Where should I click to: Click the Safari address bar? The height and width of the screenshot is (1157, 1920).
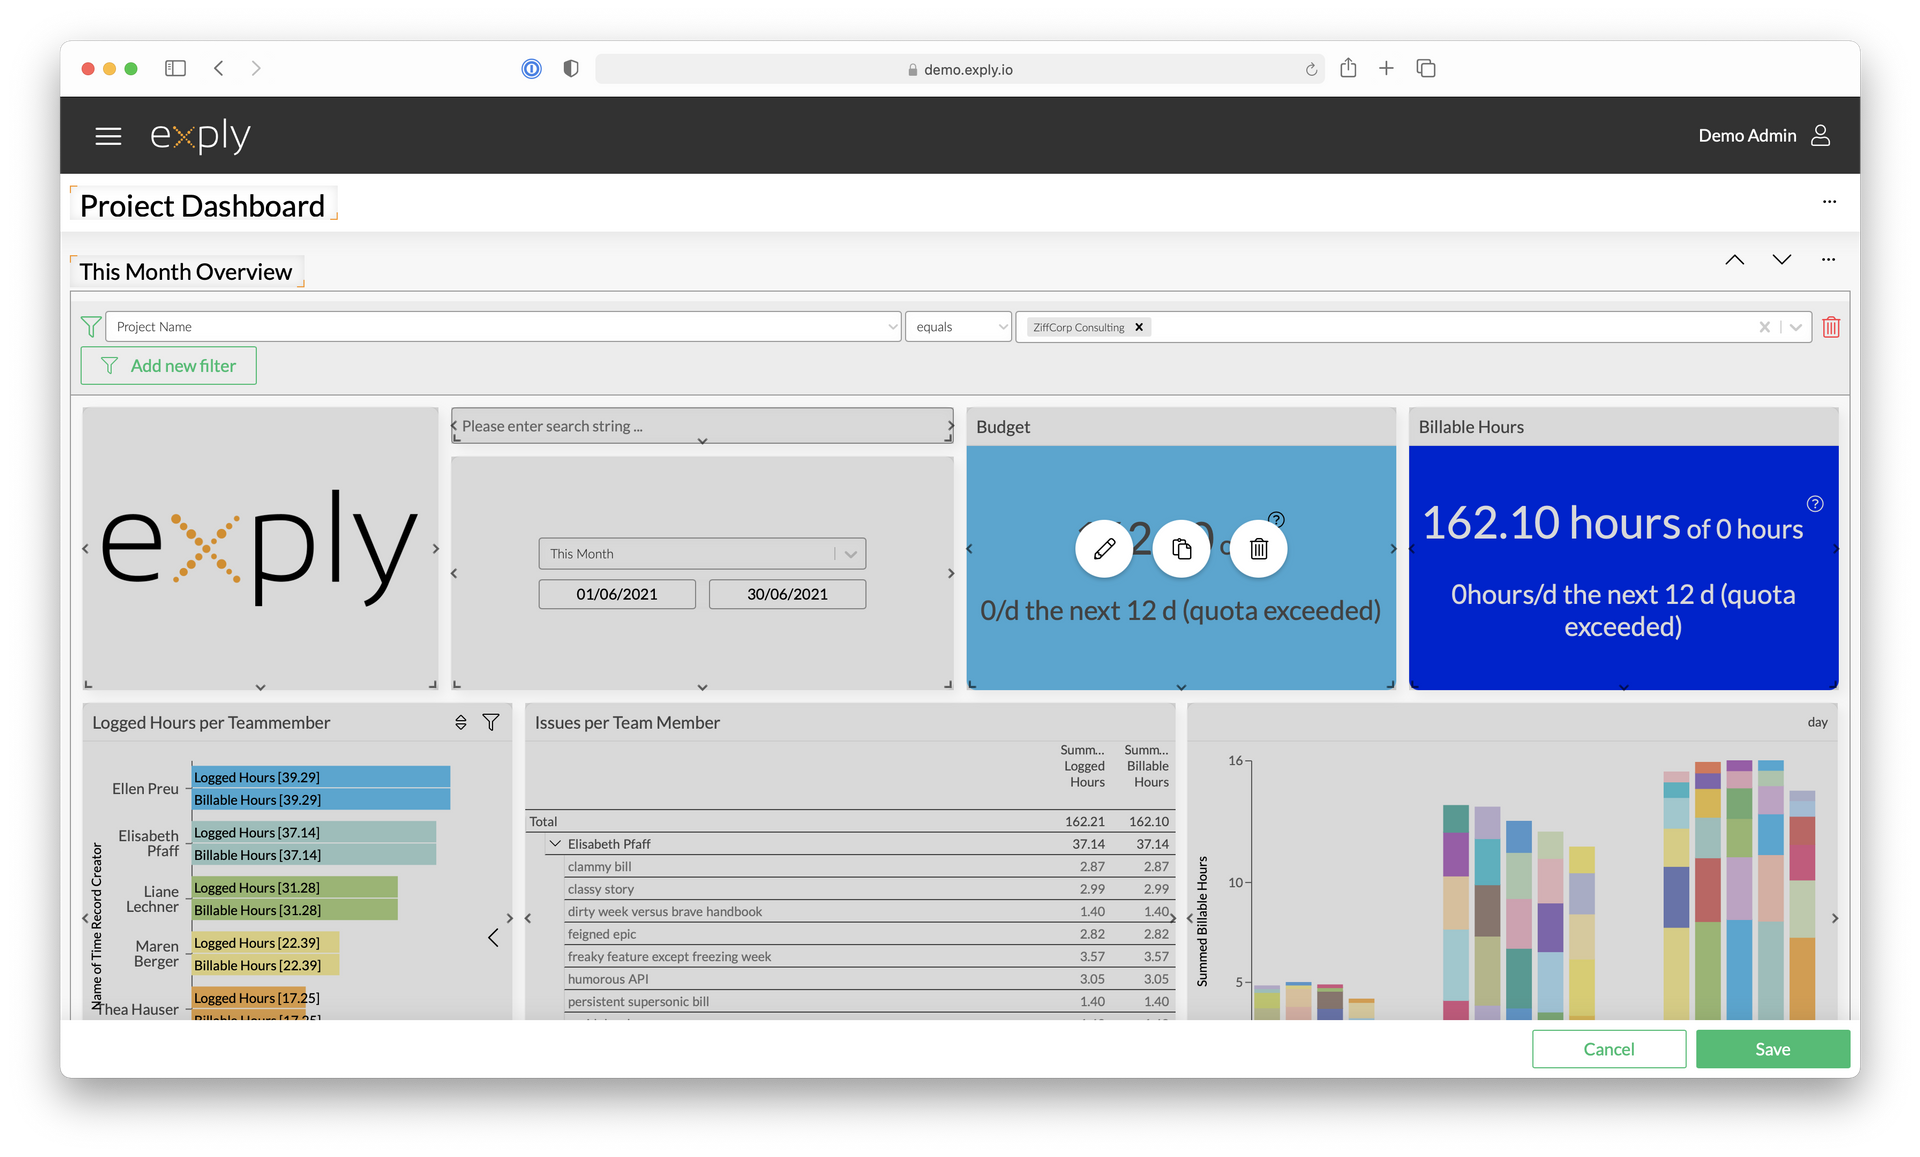pyautogui.click(x=960, y=69)
